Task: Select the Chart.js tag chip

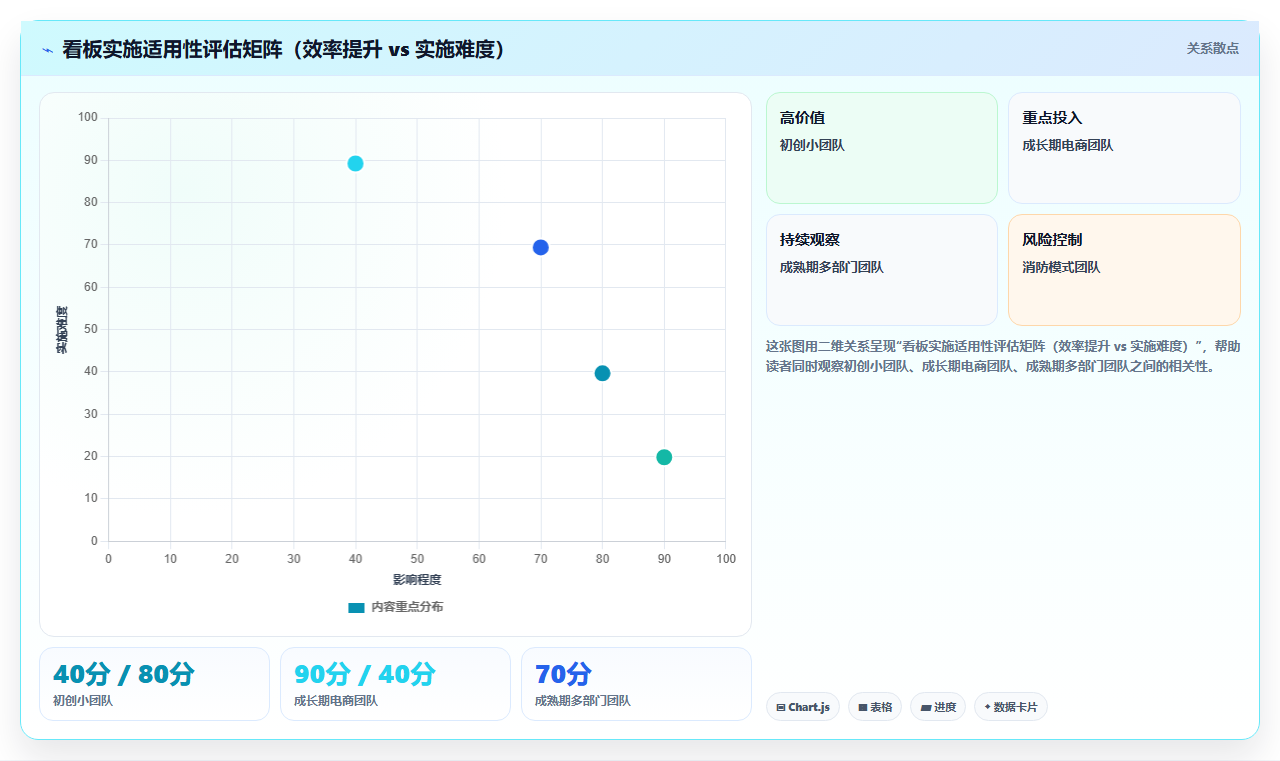Action: [803, 707]
